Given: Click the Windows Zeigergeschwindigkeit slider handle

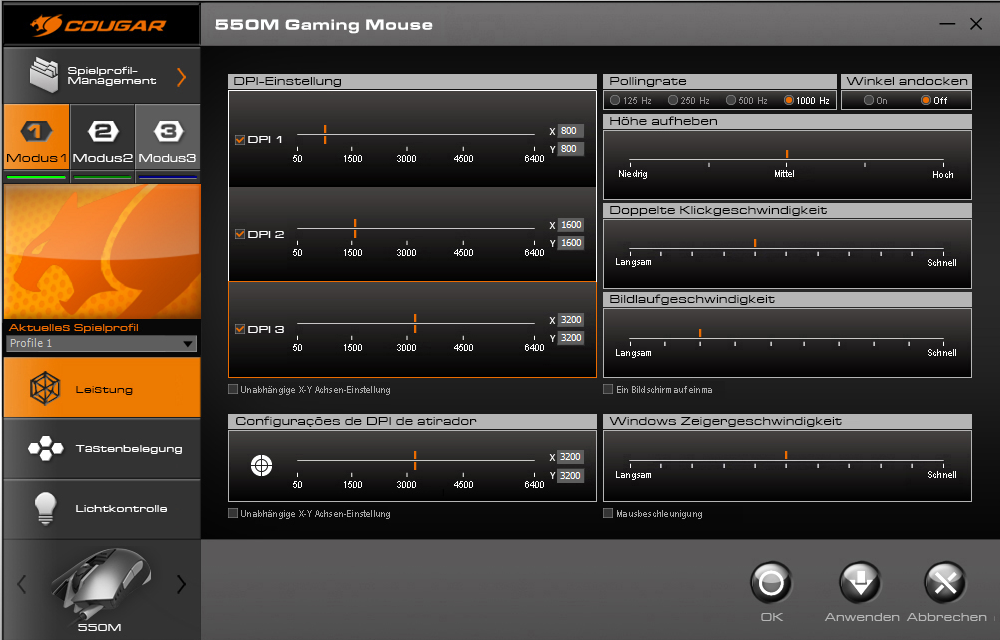Looking at the screenshot, I should [x=786, y=455].
